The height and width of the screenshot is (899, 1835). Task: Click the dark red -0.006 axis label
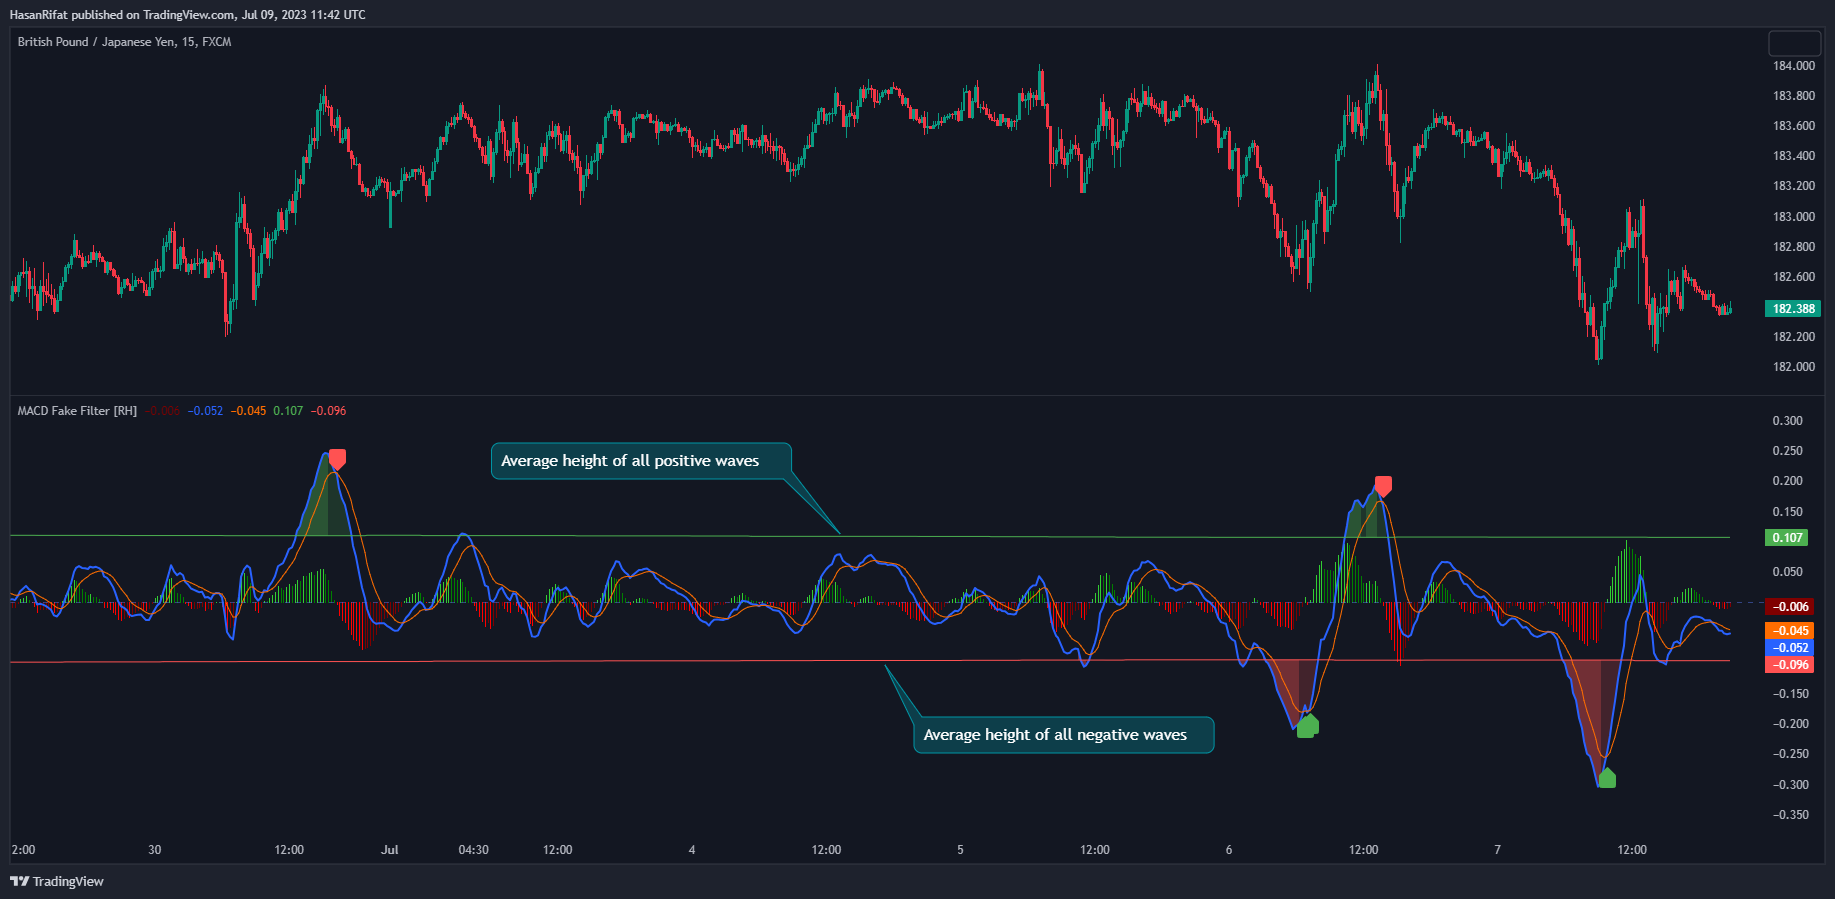coord(1789,607)
